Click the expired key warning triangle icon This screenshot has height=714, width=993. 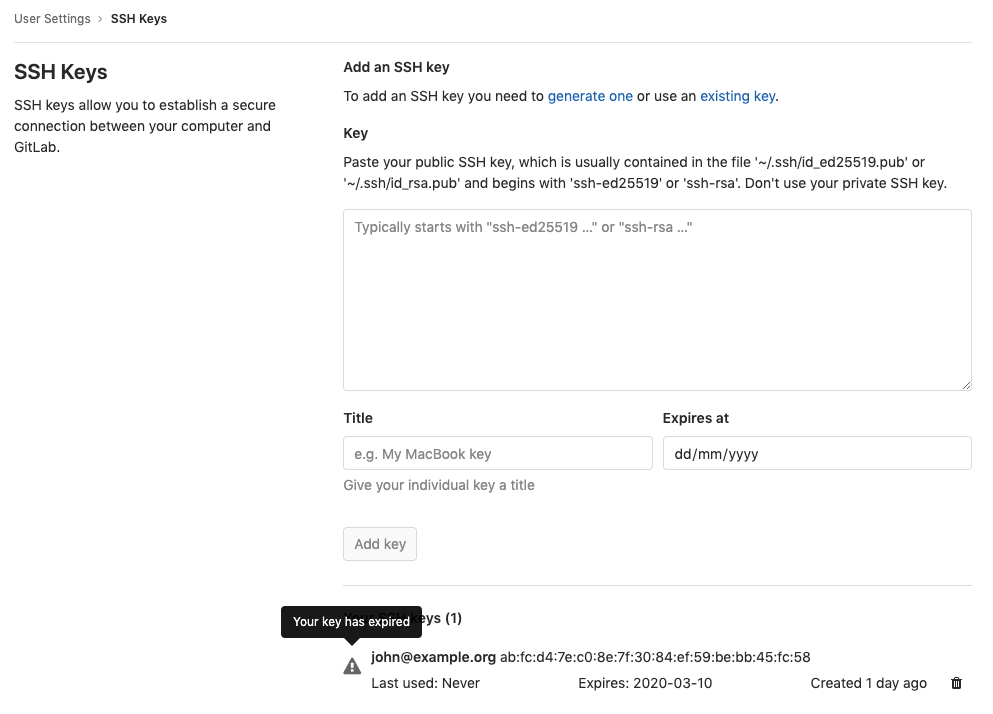click(x=352, y=666)
